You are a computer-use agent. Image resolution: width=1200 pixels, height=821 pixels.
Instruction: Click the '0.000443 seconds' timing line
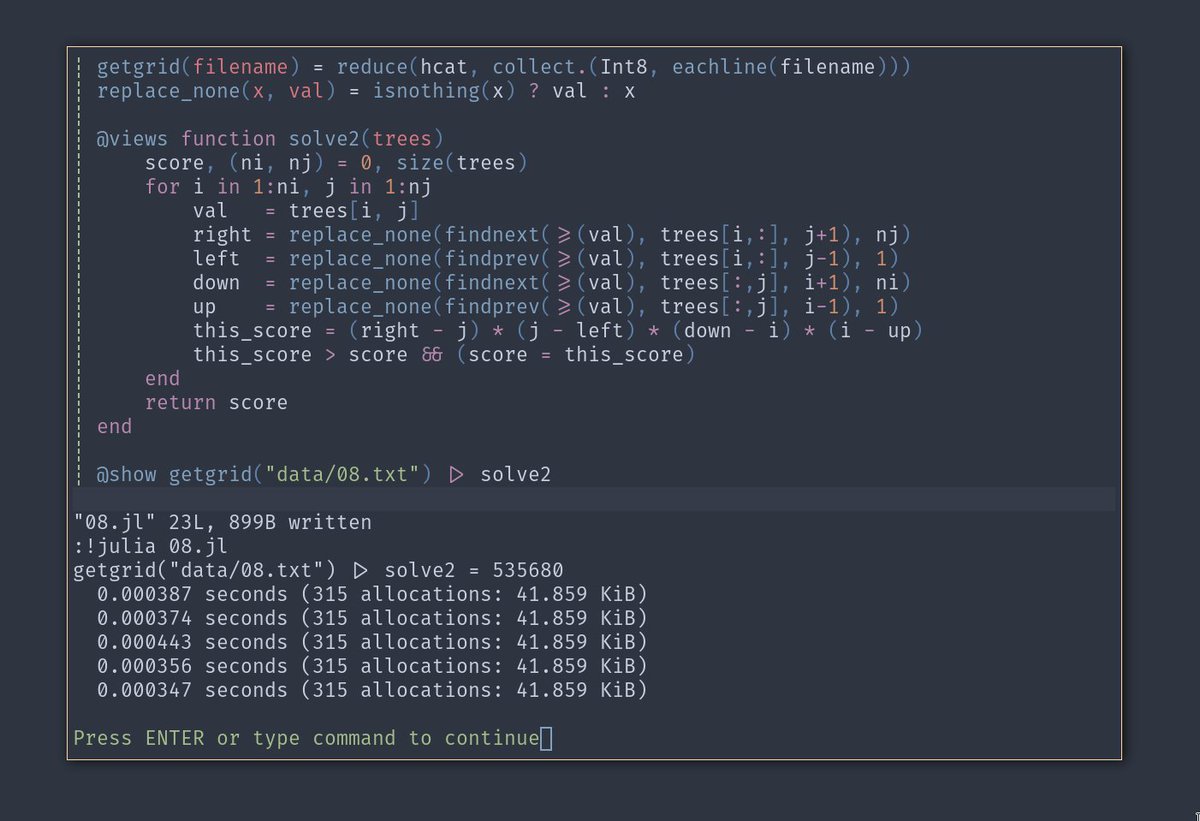[372, 642]
